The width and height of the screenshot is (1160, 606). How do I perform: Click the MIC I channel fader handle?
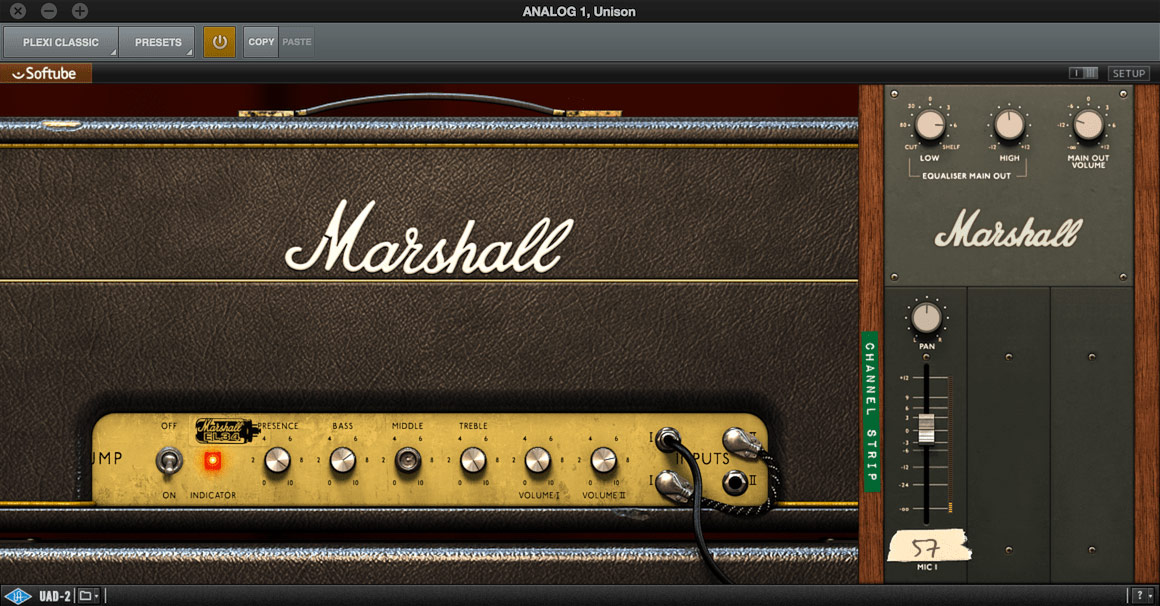(926, 429)
